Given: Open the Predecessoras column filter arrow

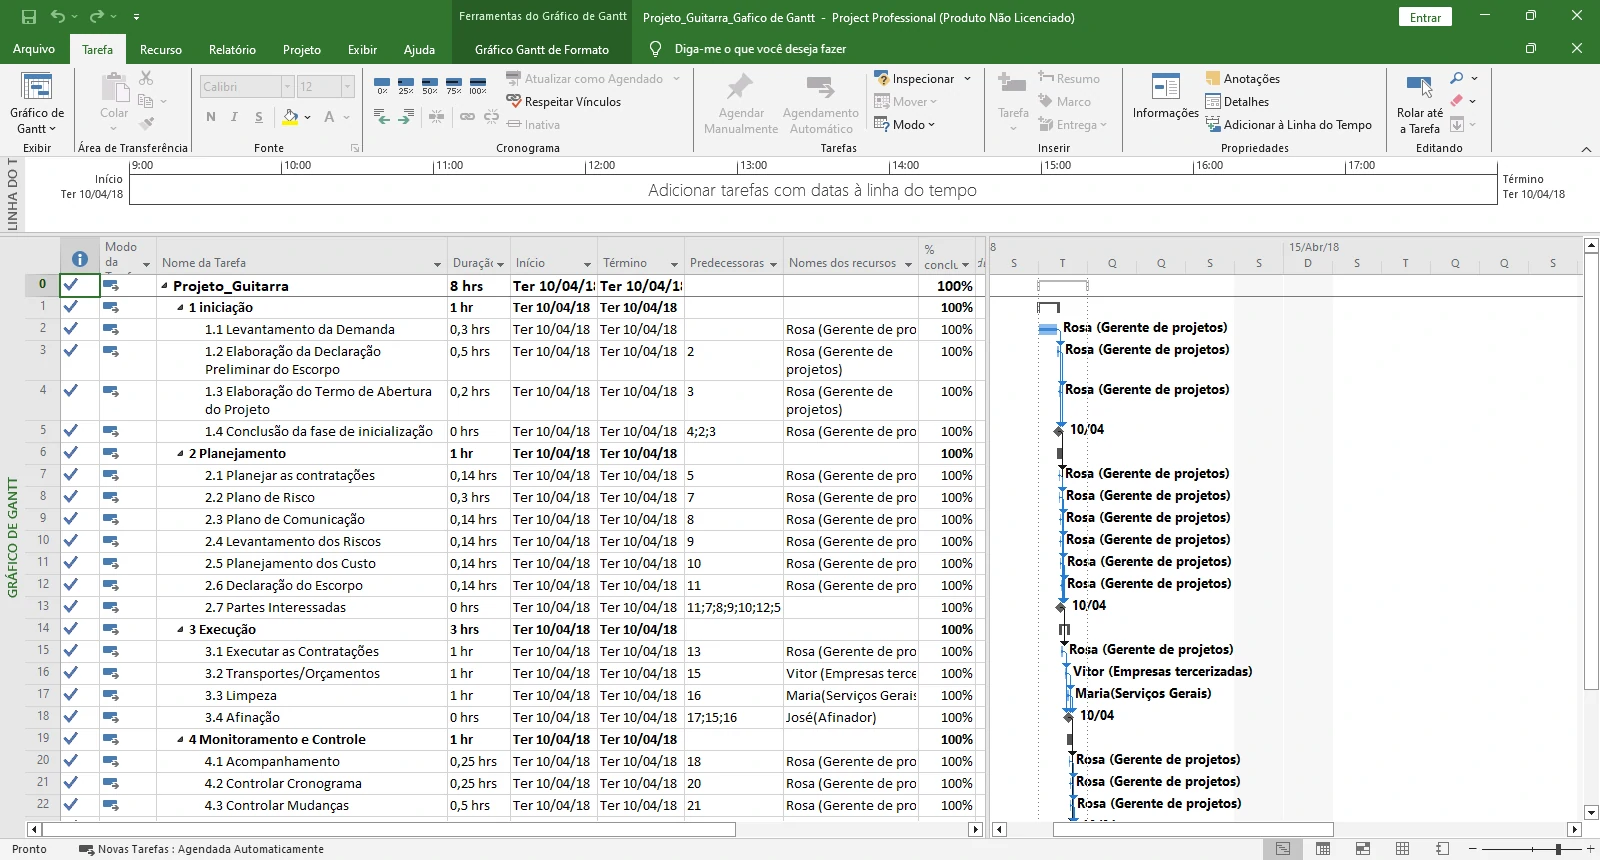Looking at the screenshot, I should click(773, 264).
